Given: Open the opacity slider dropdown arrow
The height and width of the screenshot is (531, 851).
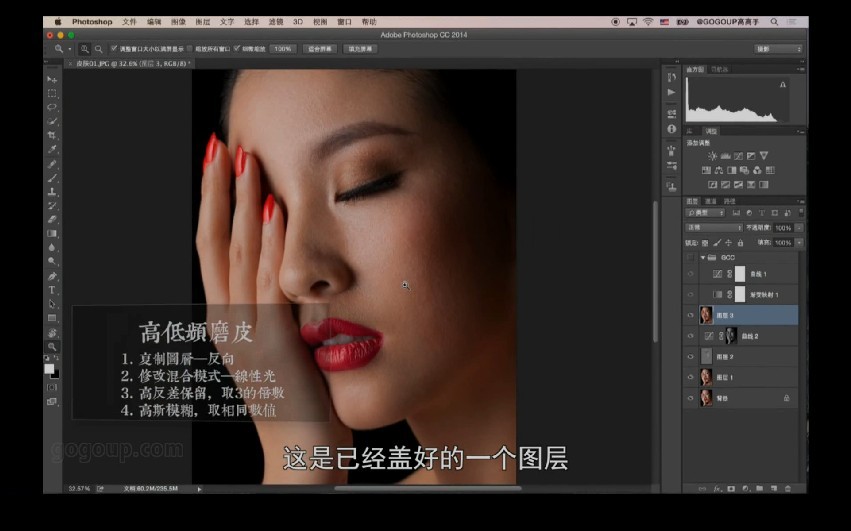Looking at the screenshot, I should pos(799,228).
